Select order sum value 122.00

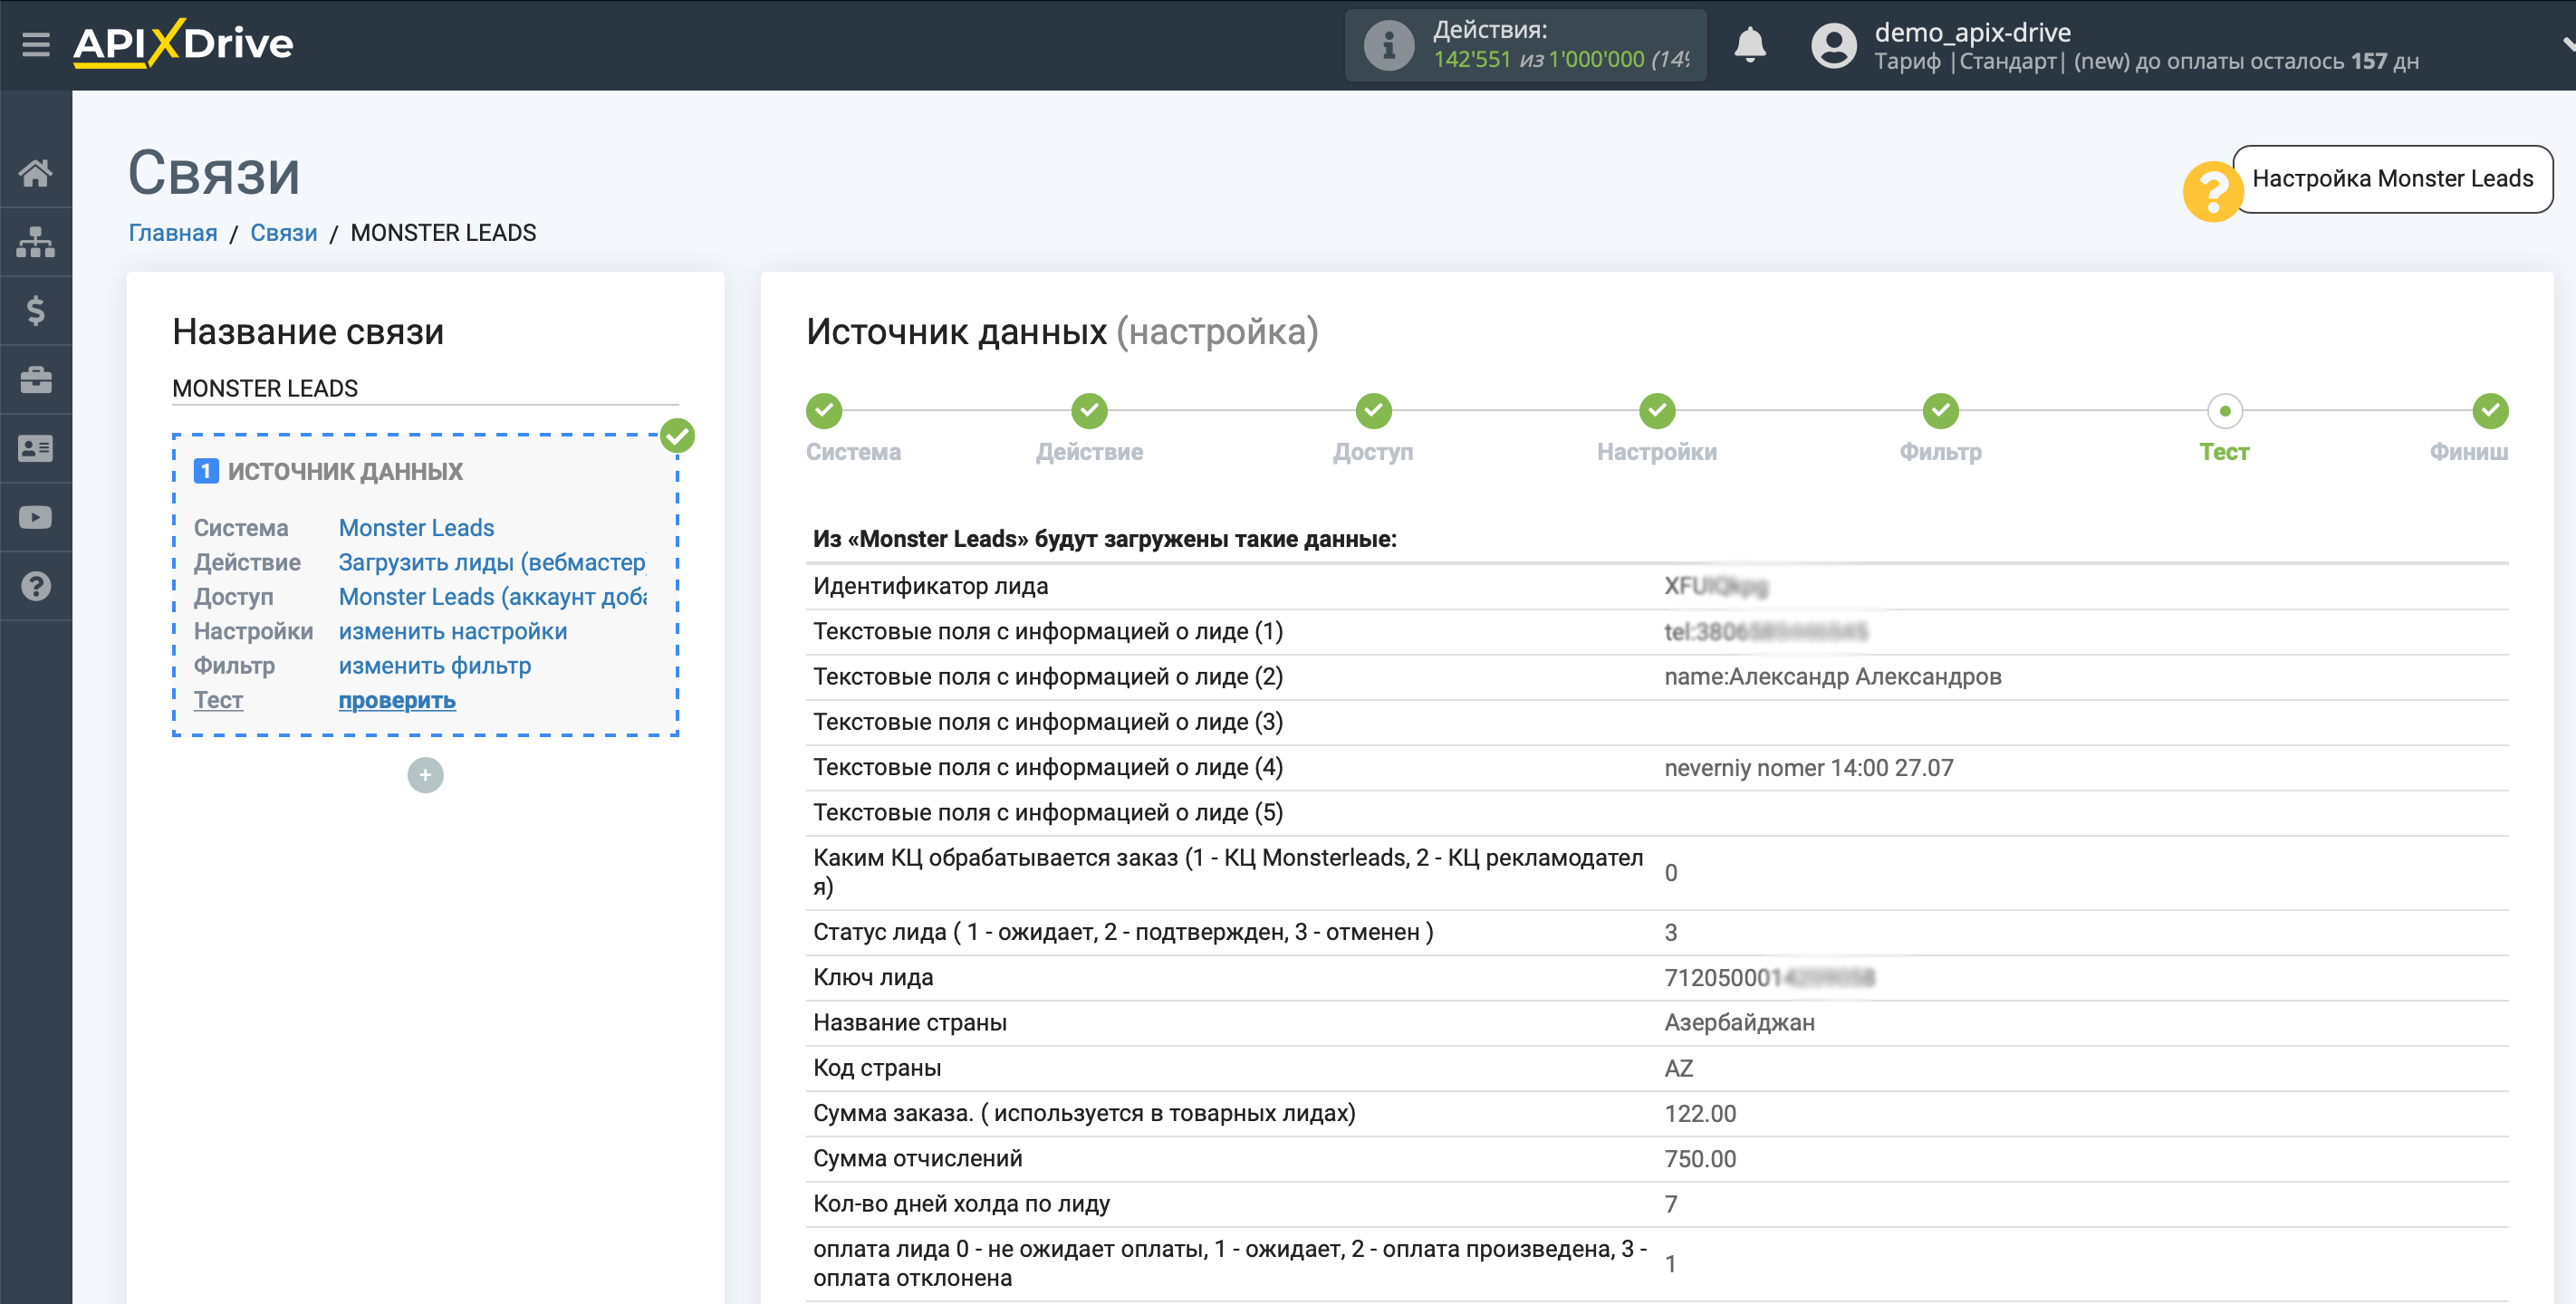pyautogui.click(x=1699, y=1114)
